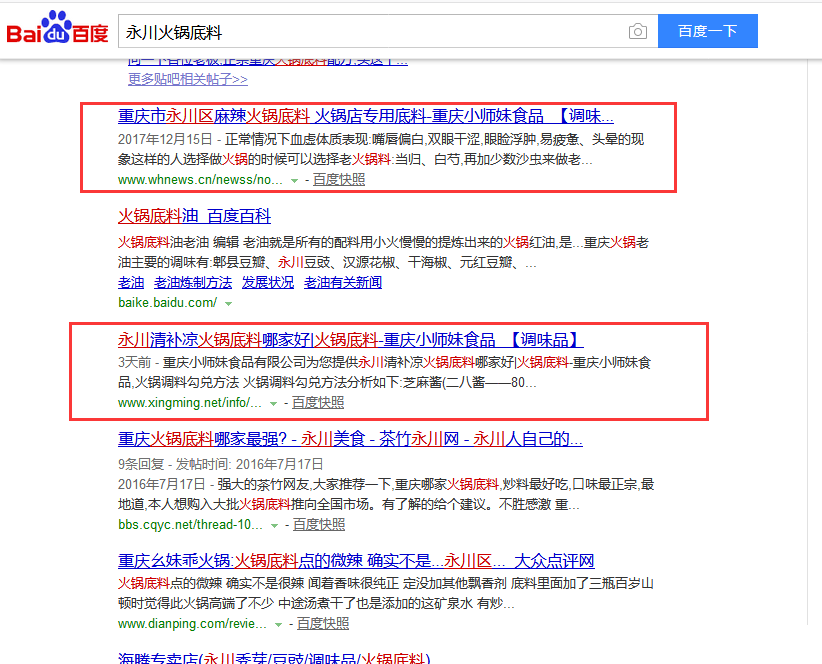Click the 百度一下 search button
Viewport: 822px width, 664px height.
coord(707,31)
